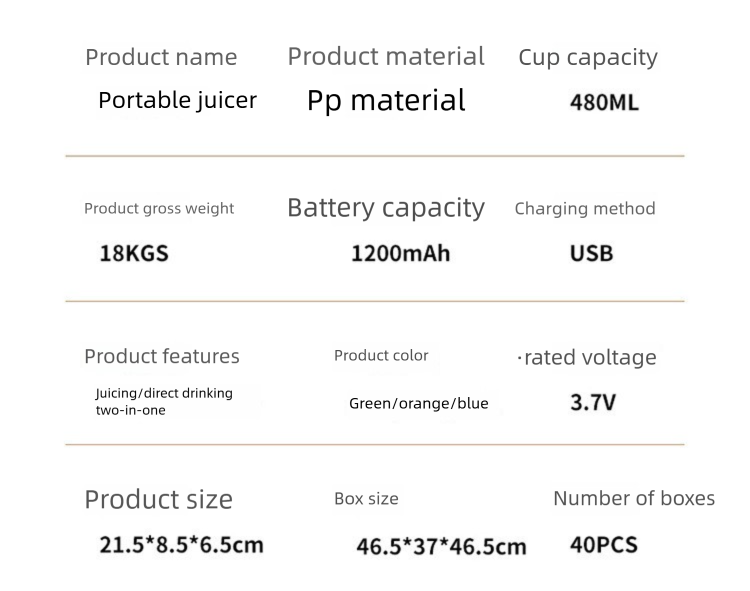Click the '18KGS' value

click(134, 253)
